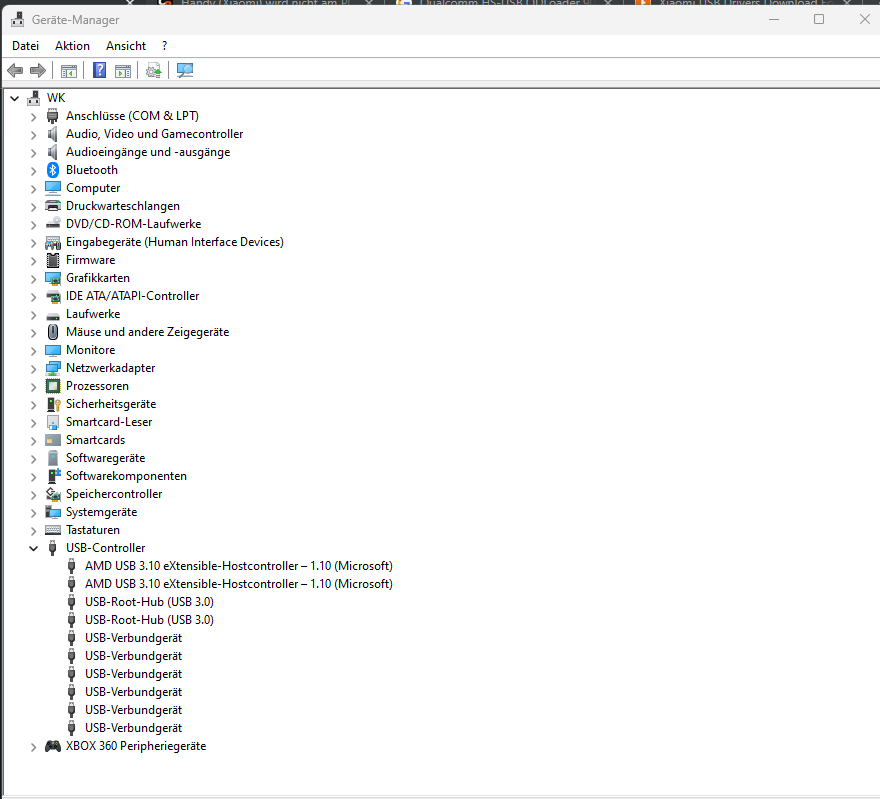Expand Audio, Video und Gamecontroller category
The image size is (880, 799).
click(x=33, y=135)
